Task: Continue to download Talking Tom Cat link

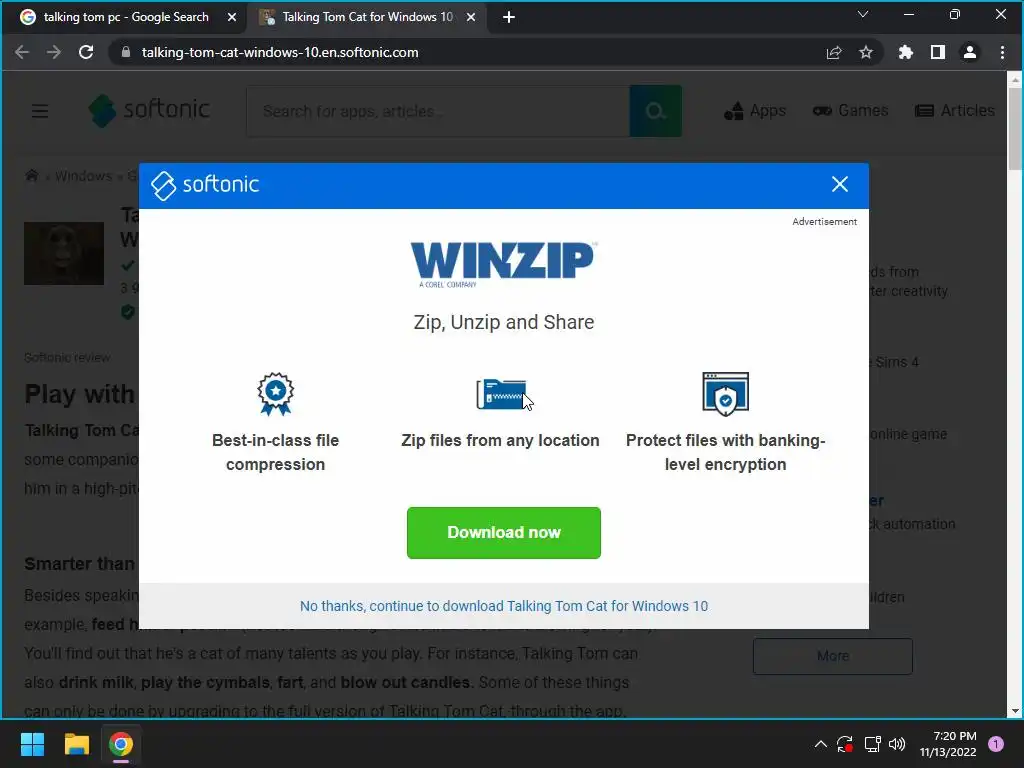Action: [x=504, y=606]
